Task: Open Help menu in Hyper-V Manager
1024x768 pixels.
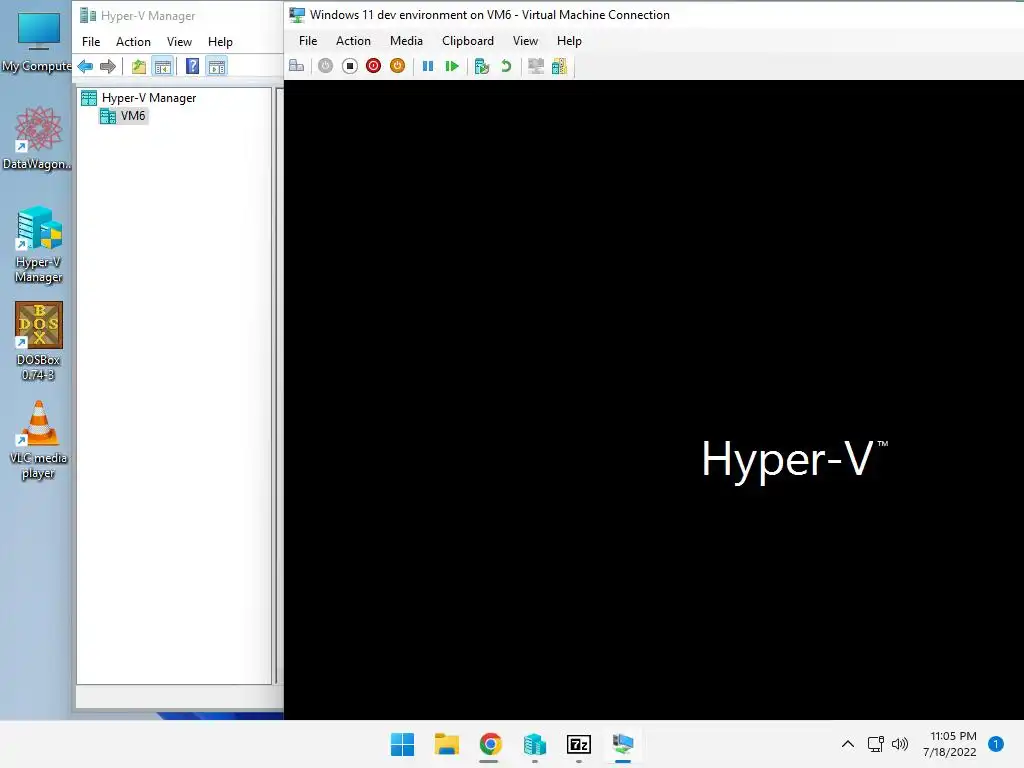Action: pyautogui.click(x=220, y=42)
